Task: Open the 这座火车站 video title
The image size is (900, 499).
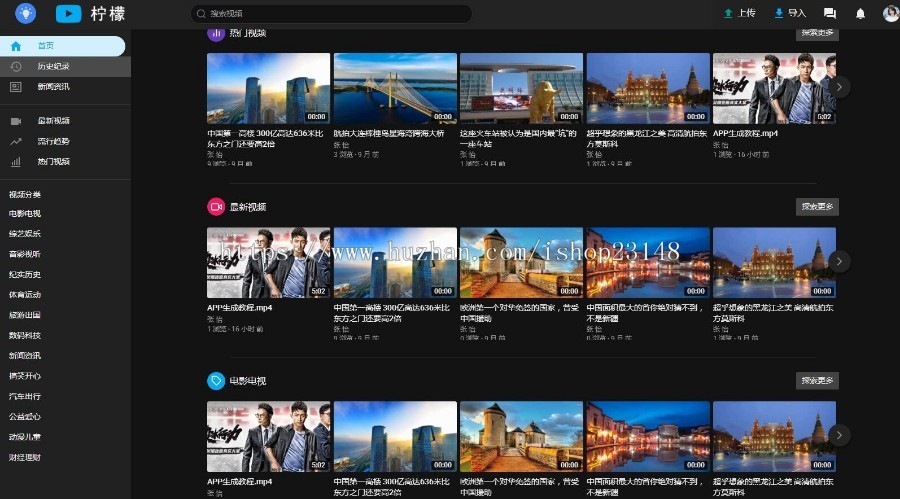Action: pos(518,138)
